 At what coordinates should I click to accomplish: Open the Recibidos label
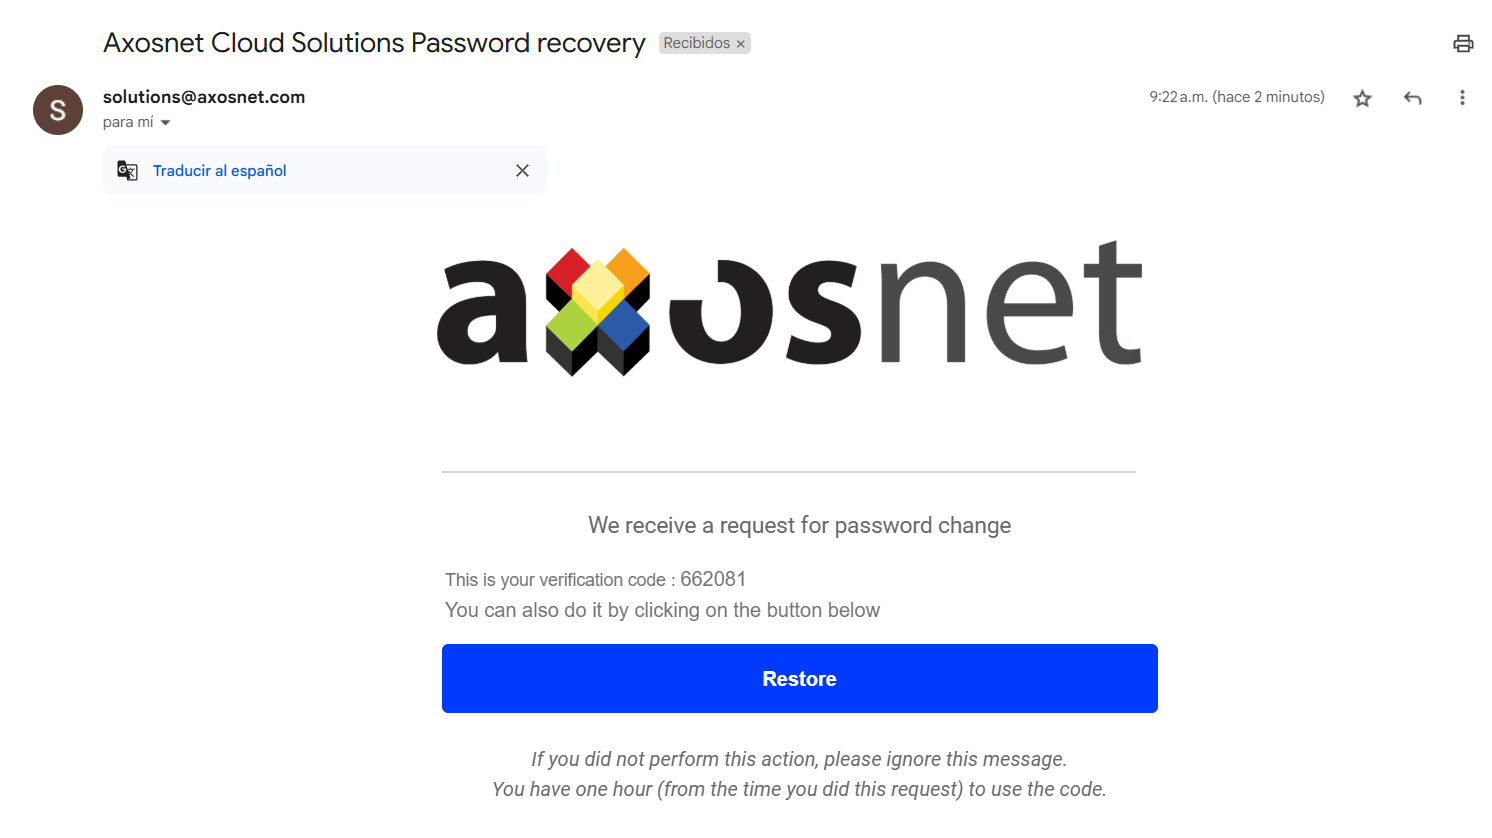[696, 43]
